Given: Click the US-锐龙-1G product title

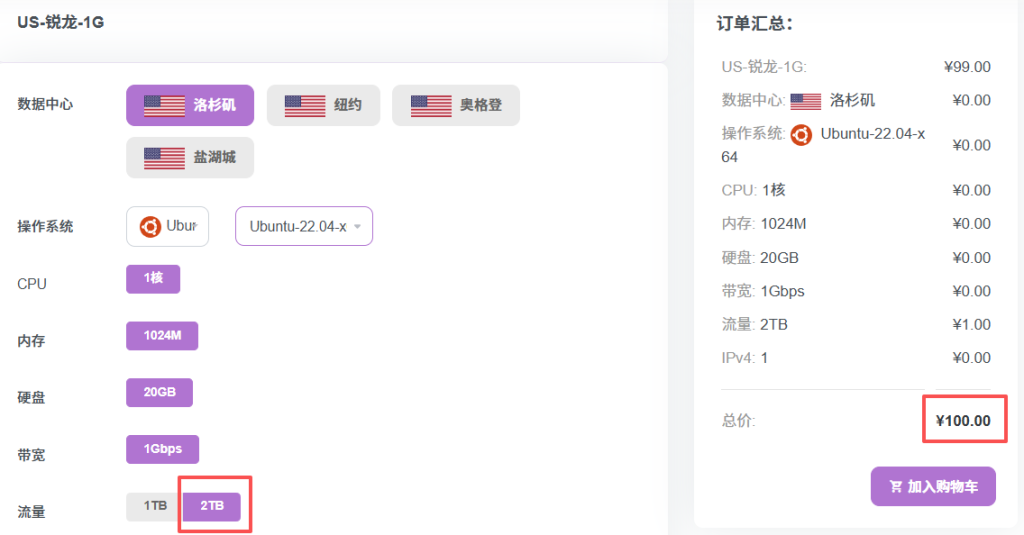Looking at the screenshot, I should (60, 22).
